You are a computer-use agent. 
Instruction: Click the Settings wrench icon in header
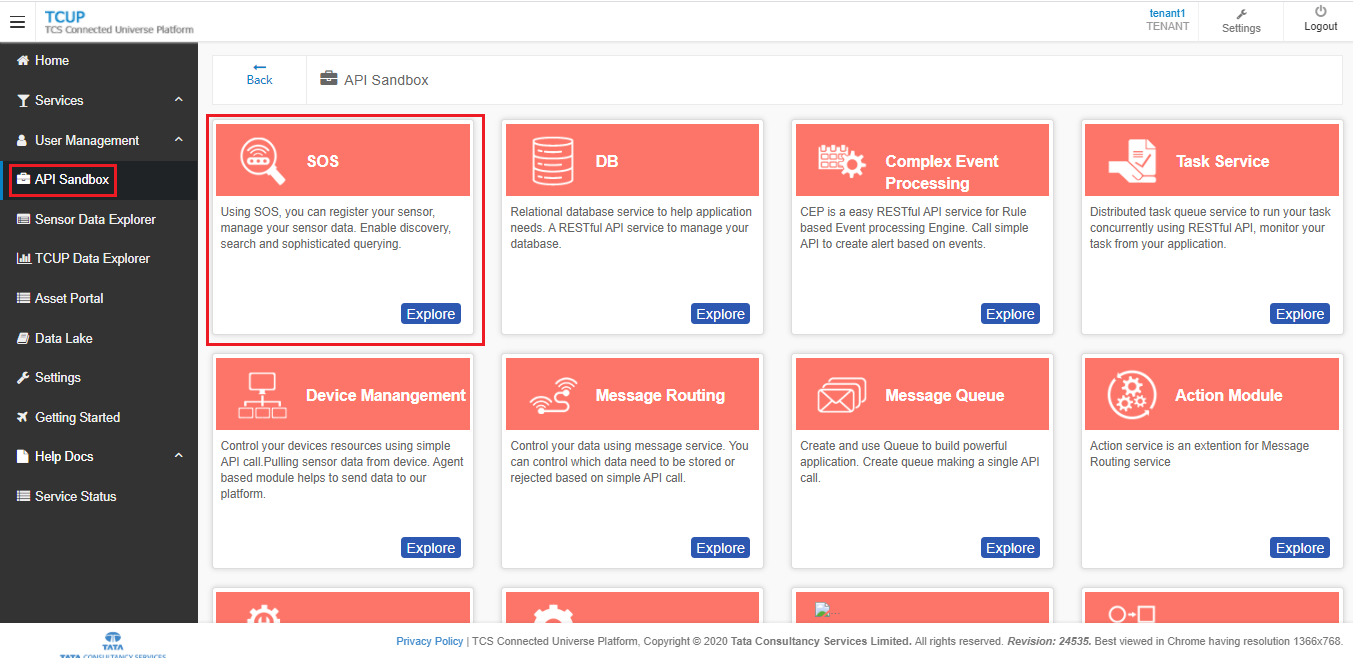point(1241,14)
